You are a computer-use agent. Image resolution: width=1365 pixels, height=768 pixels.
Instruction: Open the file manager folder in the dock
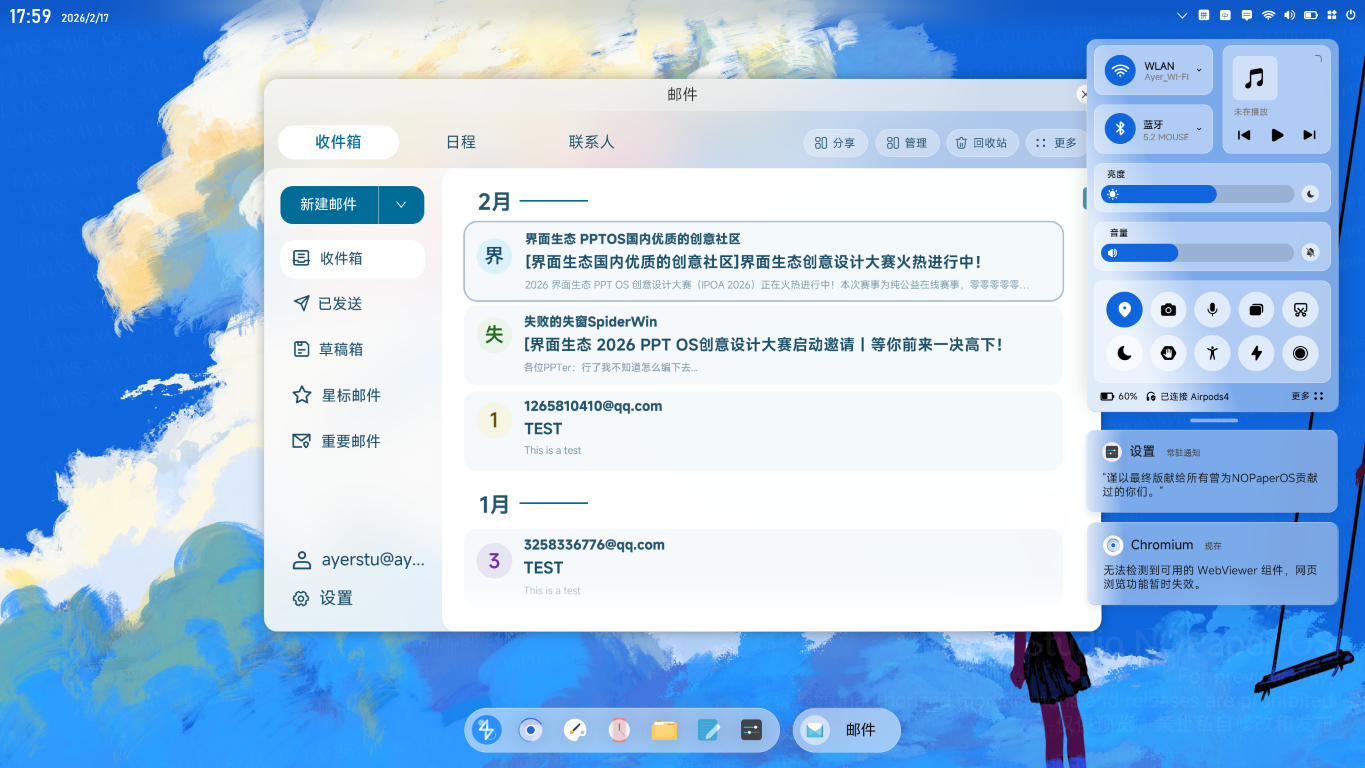pos(664,731)
